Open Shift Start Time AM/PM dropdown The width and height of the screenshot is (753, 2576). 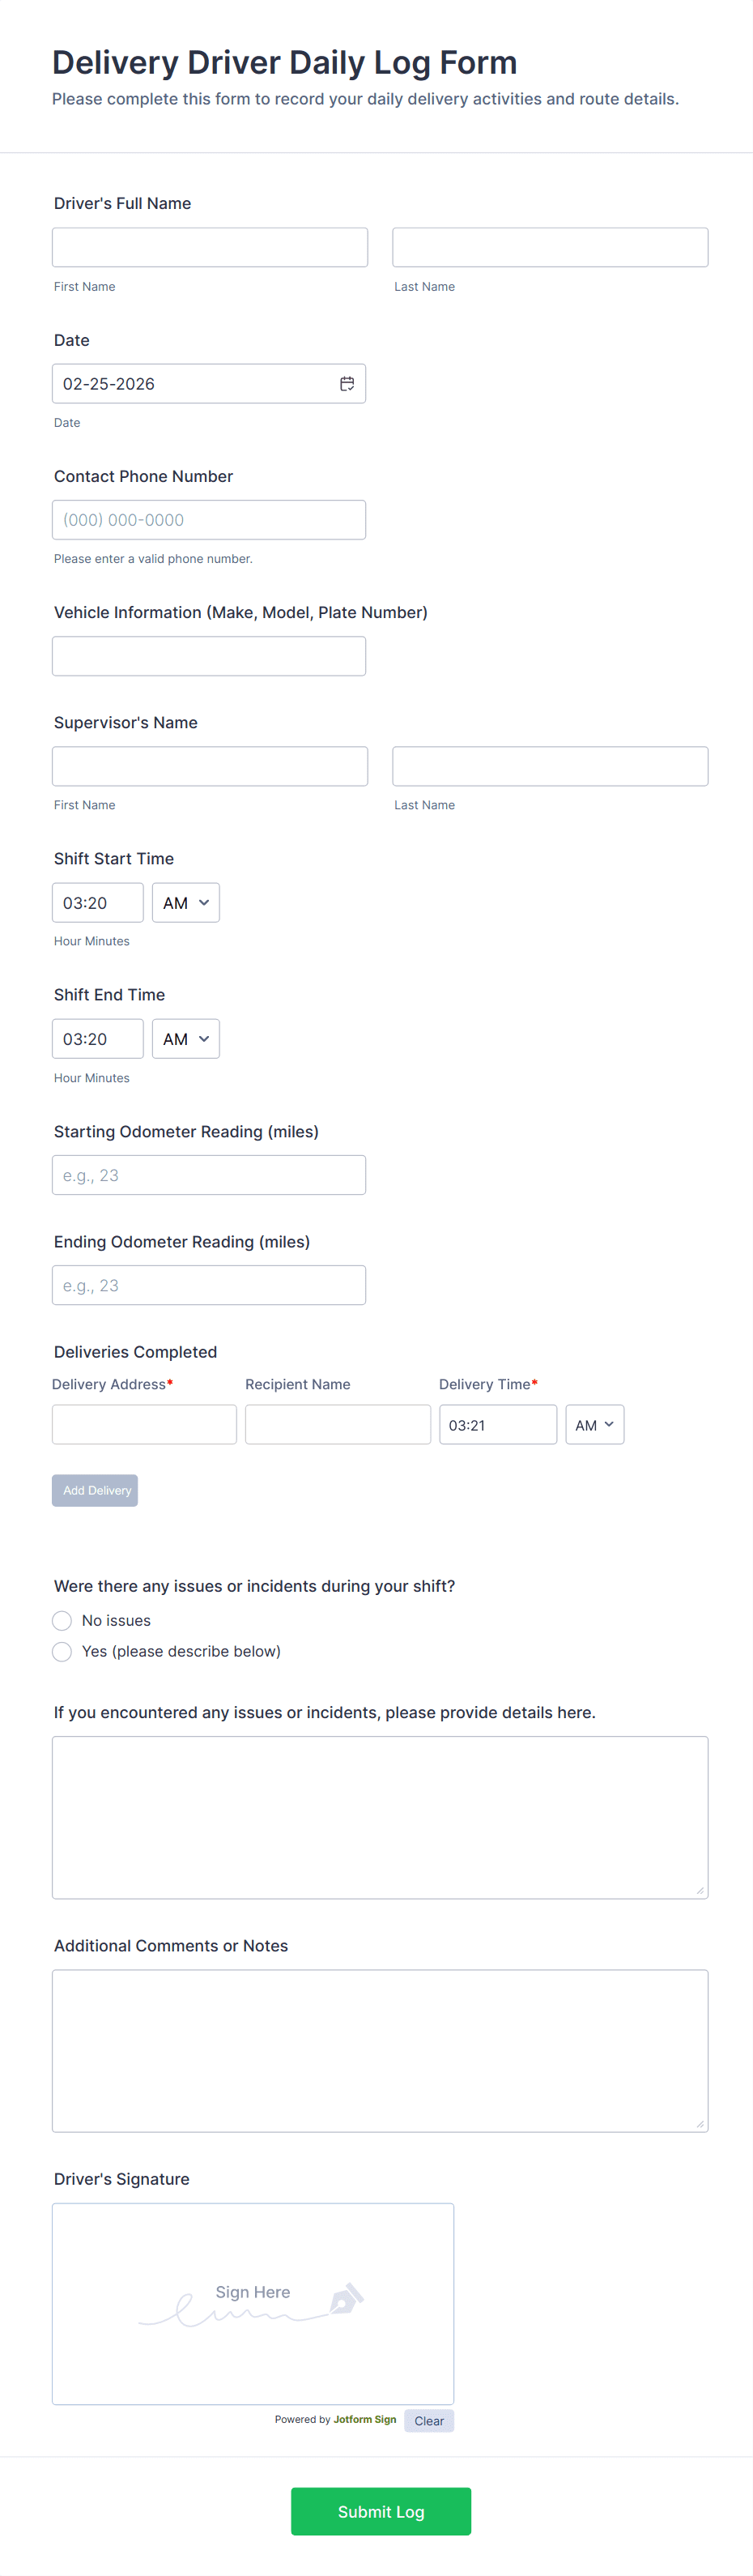click(x=186, y=903)
